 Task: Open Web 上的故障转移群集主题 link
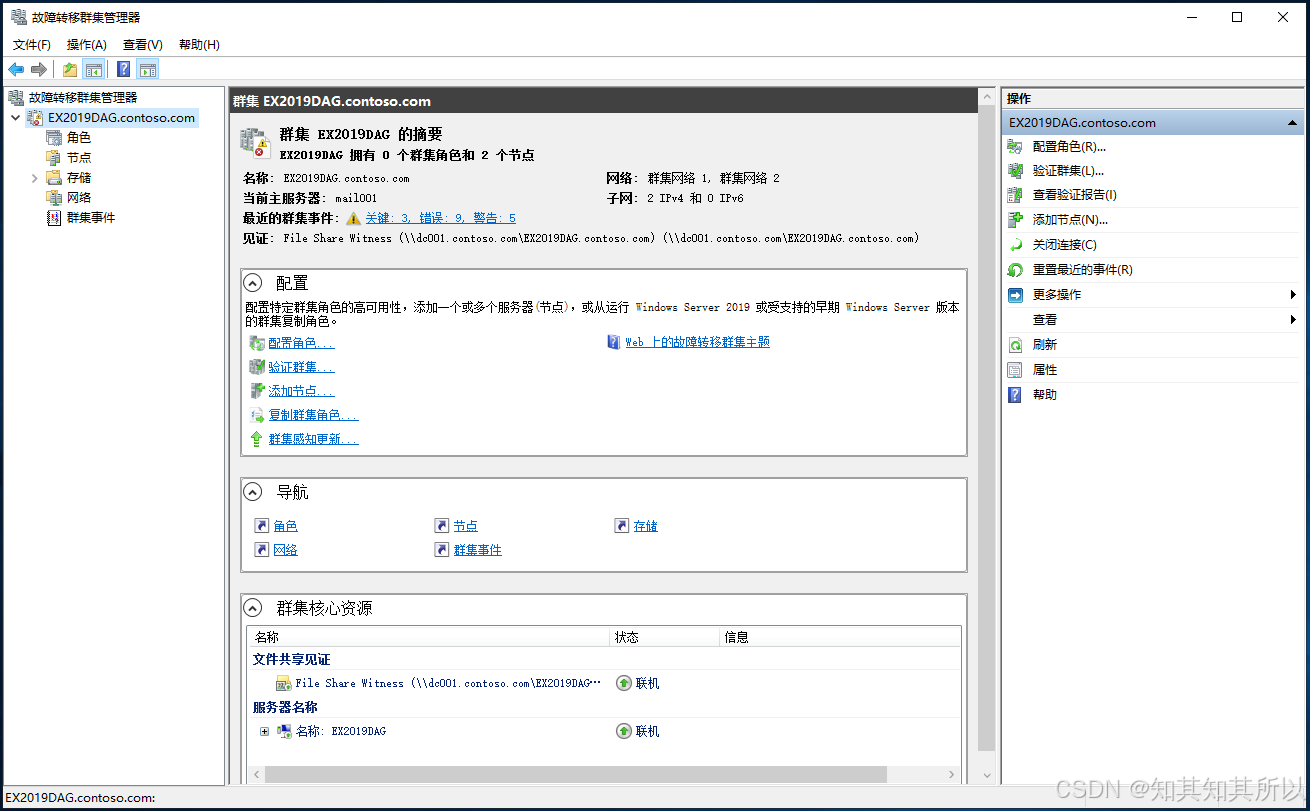point(697,342)
